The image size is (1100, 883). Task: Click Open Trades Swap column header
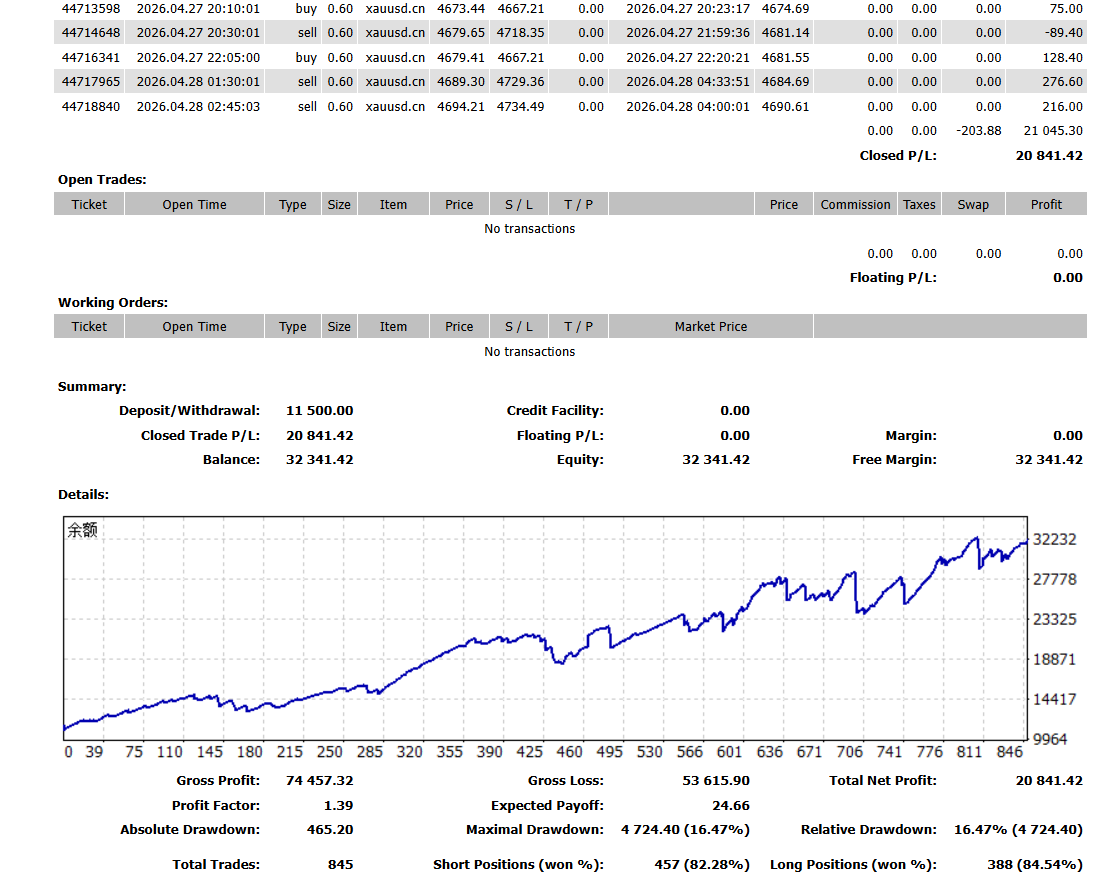pyautogui.click(x=972, y=204)
